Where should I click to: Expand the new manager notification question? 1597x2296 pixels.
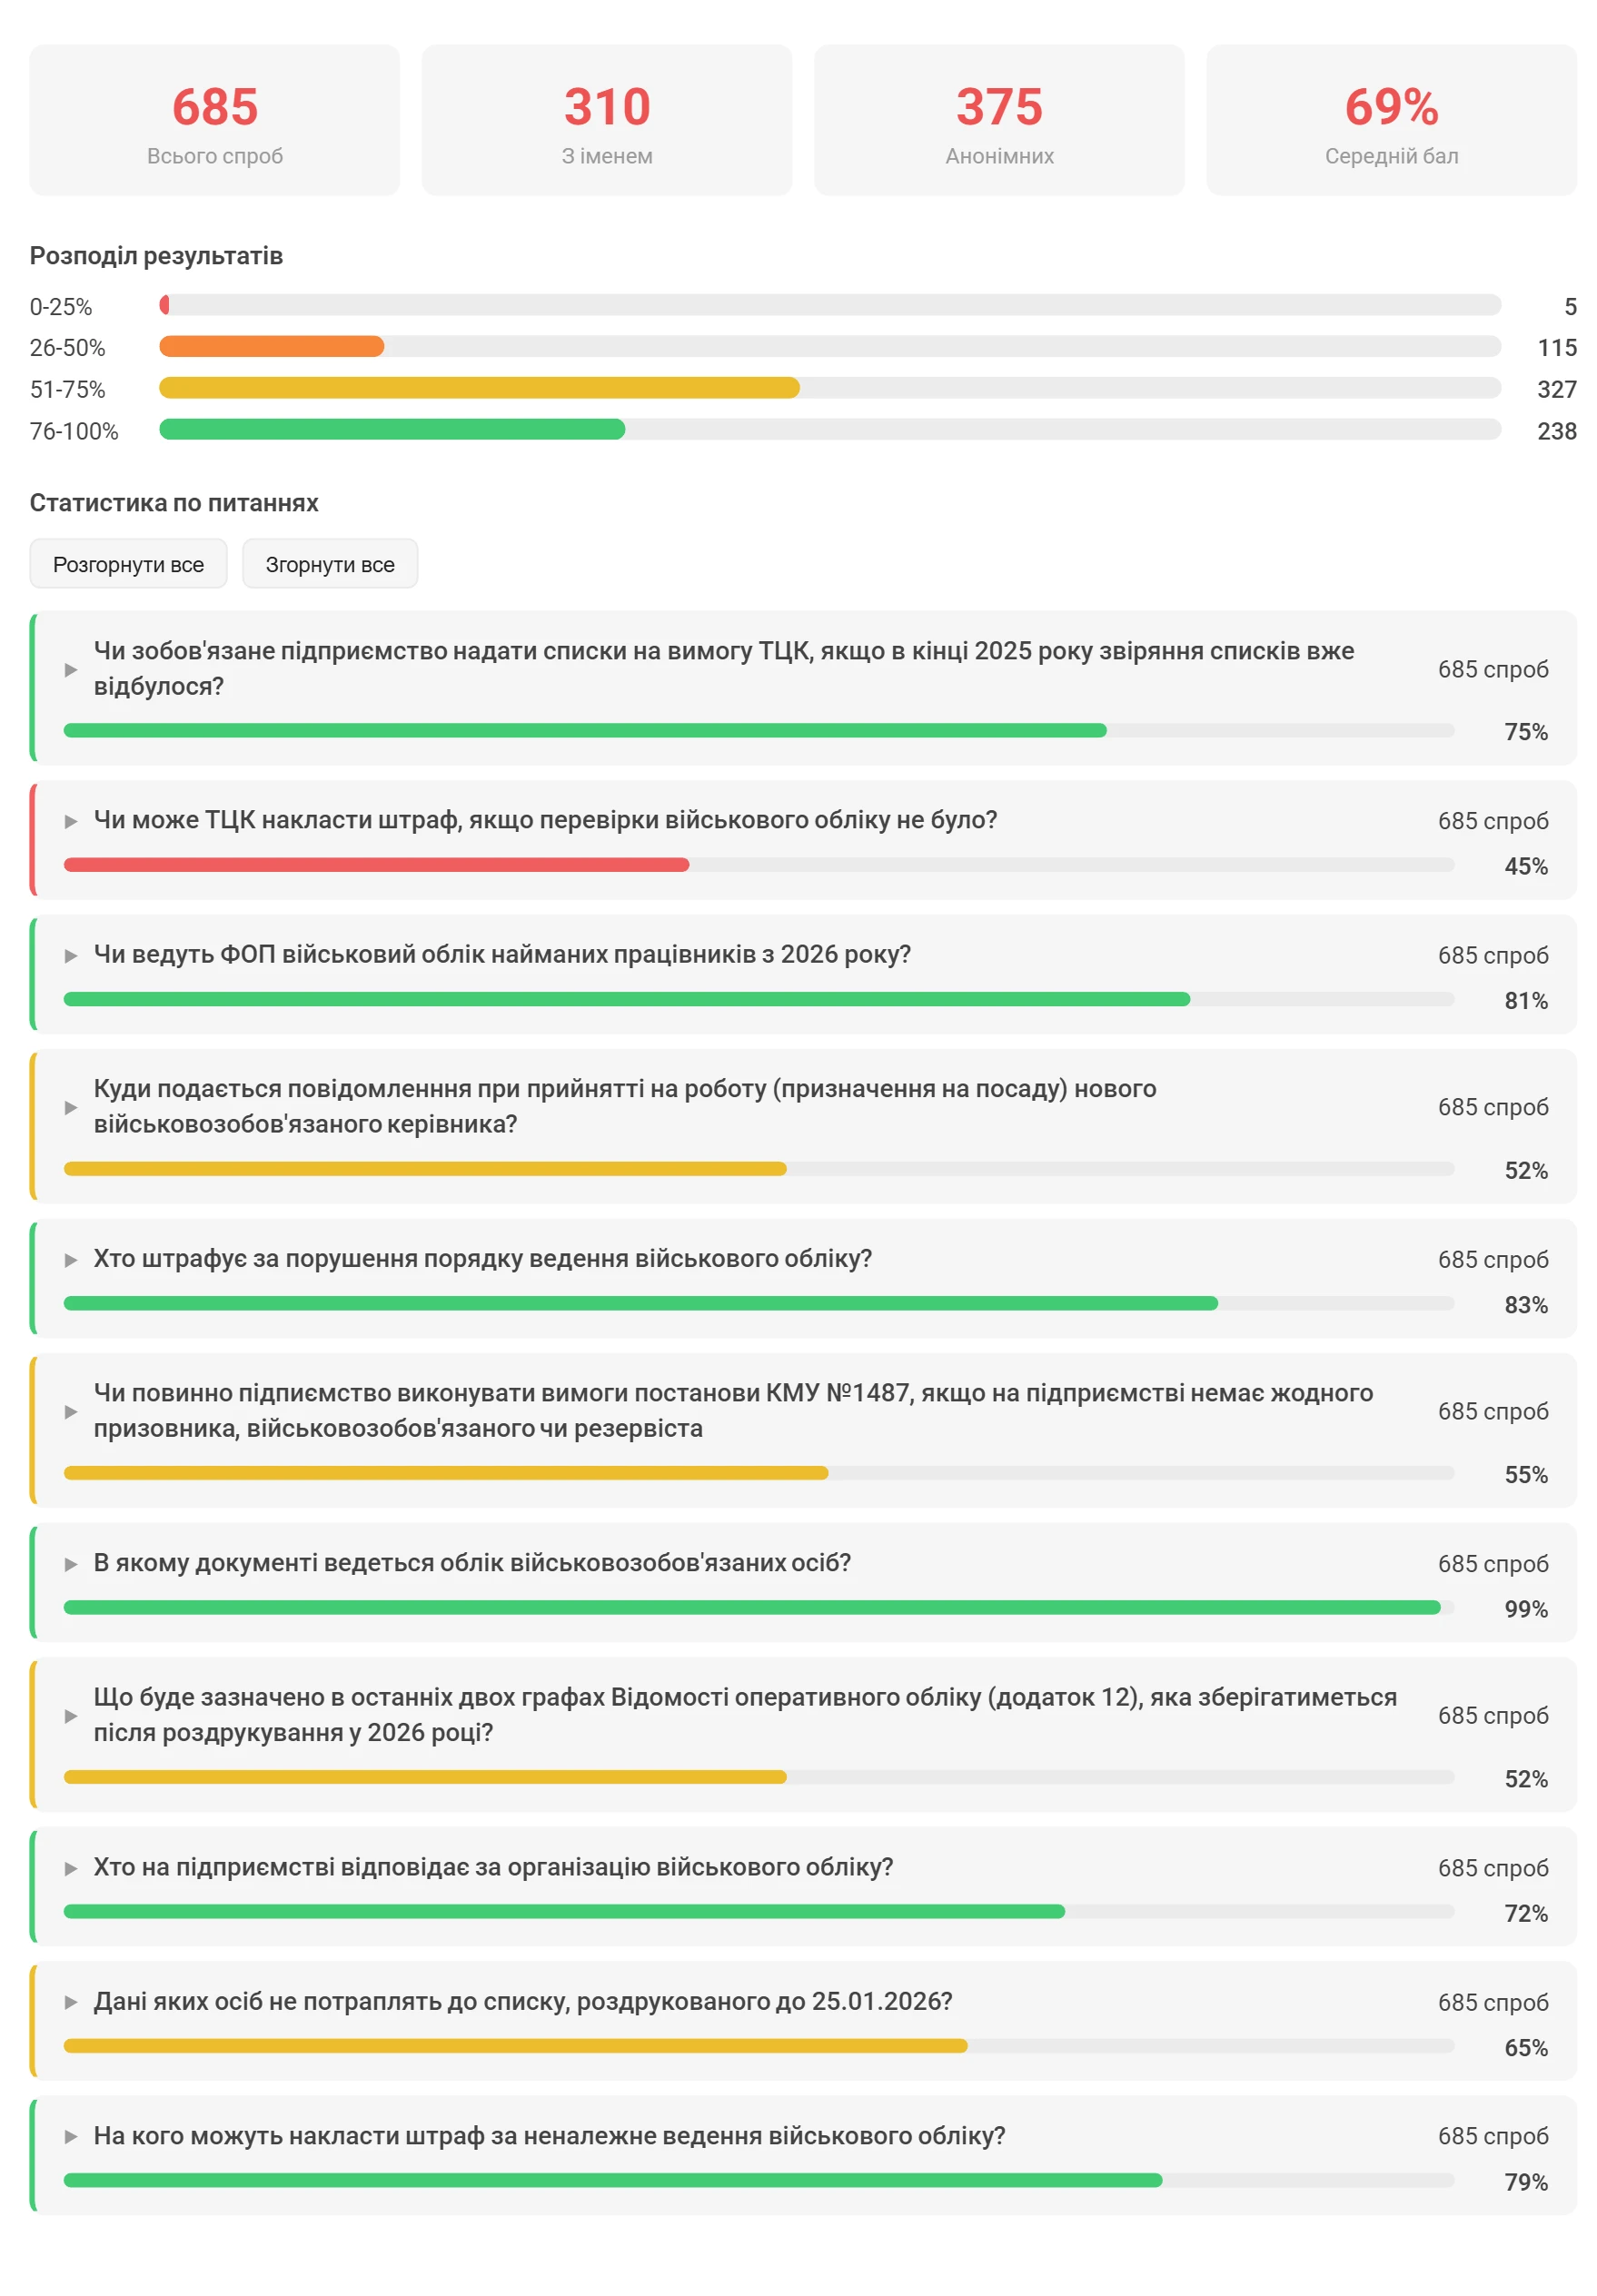(x=624, y=1106)
